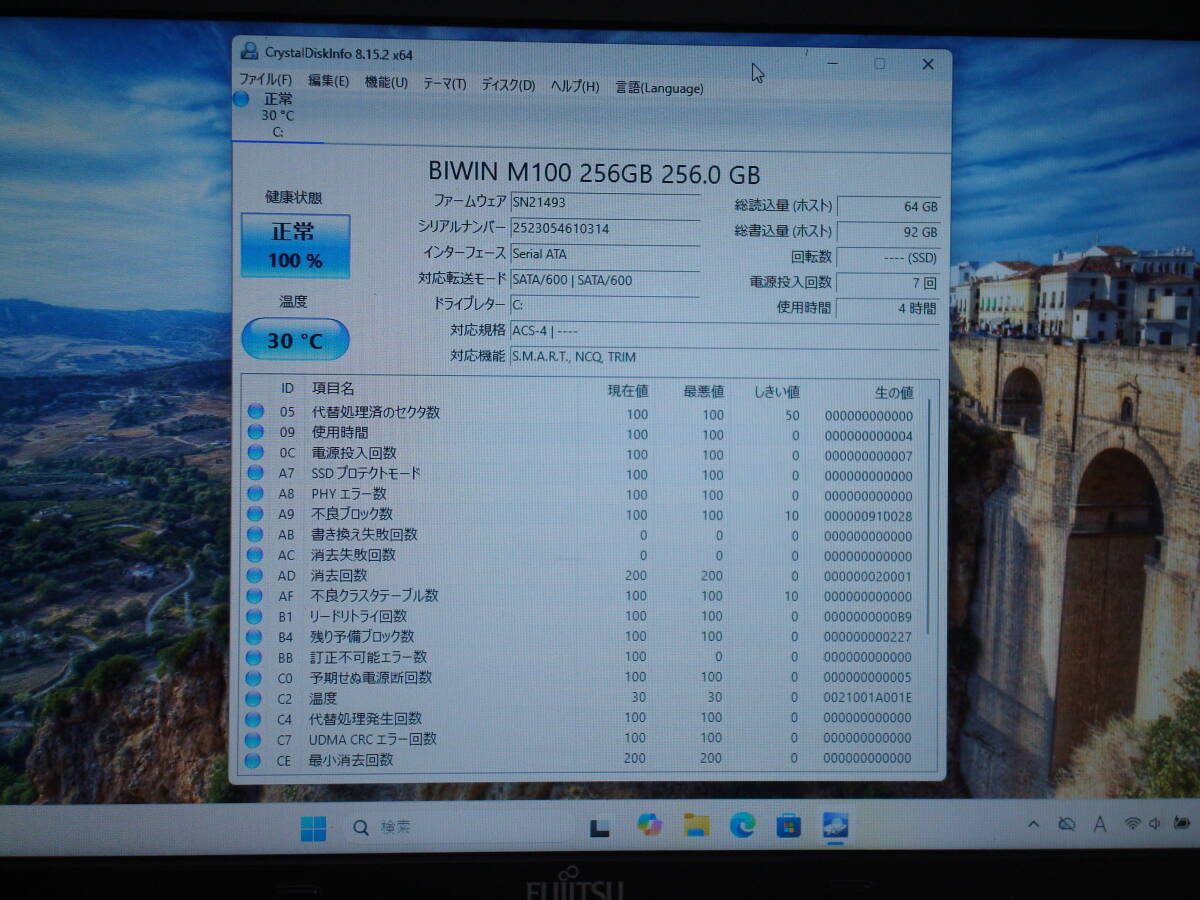Click status icon for ID 09 使用時間 row
1200x900 pixels.
pyautogui.click(x=255, y=432)
